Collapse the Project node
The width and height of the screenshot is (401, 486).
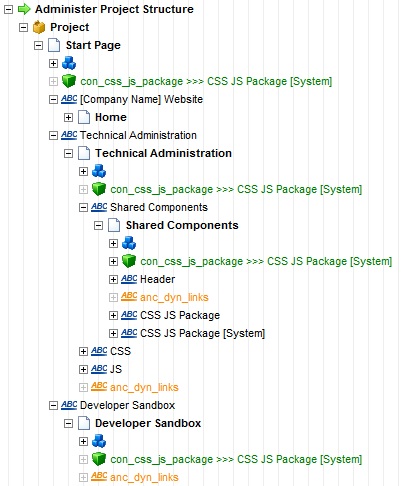point(23,27)
